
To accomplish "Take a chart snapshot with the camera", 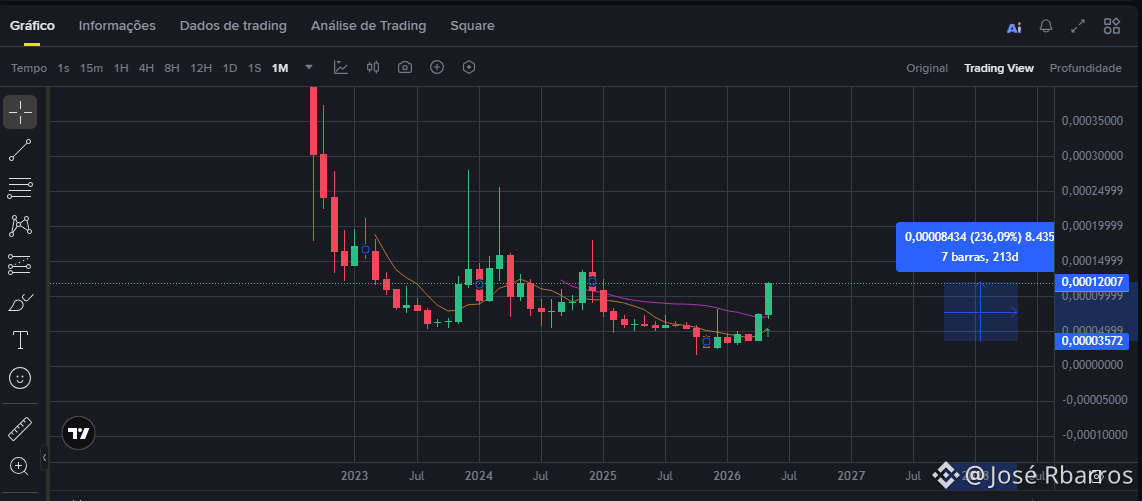I will 405,68.
